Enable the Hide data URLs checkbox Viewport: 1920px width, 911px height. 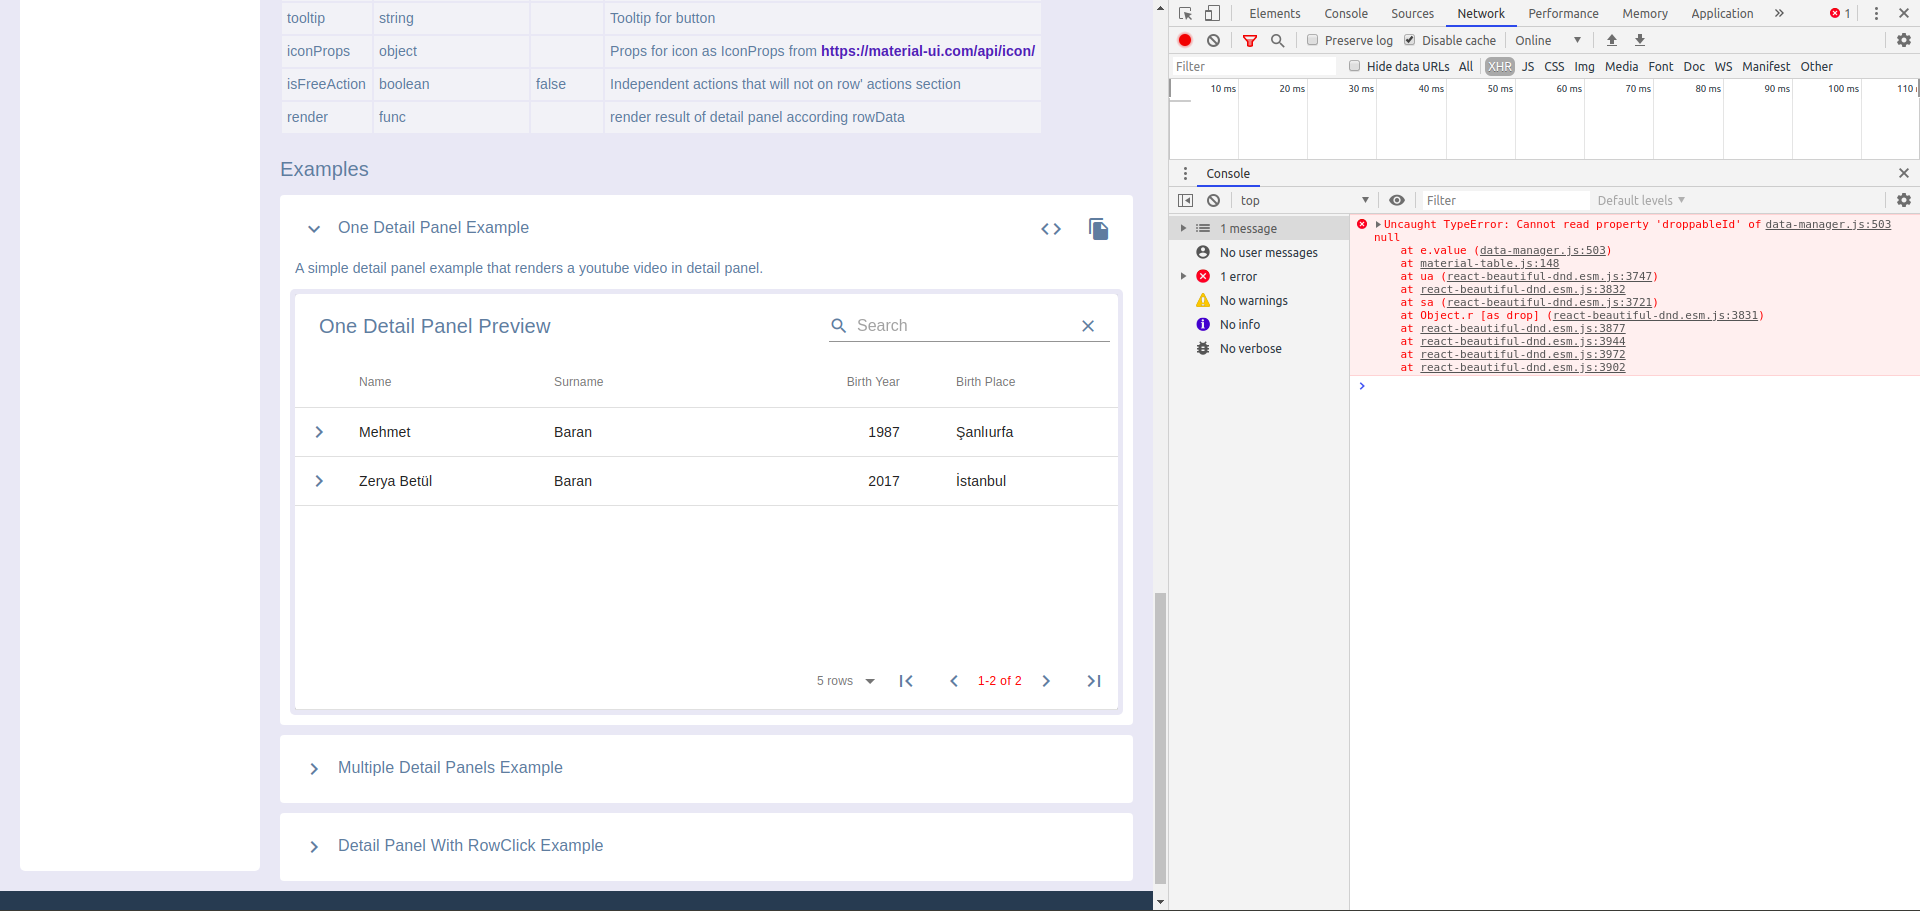pyautogui.click(x=1355, y=65)
